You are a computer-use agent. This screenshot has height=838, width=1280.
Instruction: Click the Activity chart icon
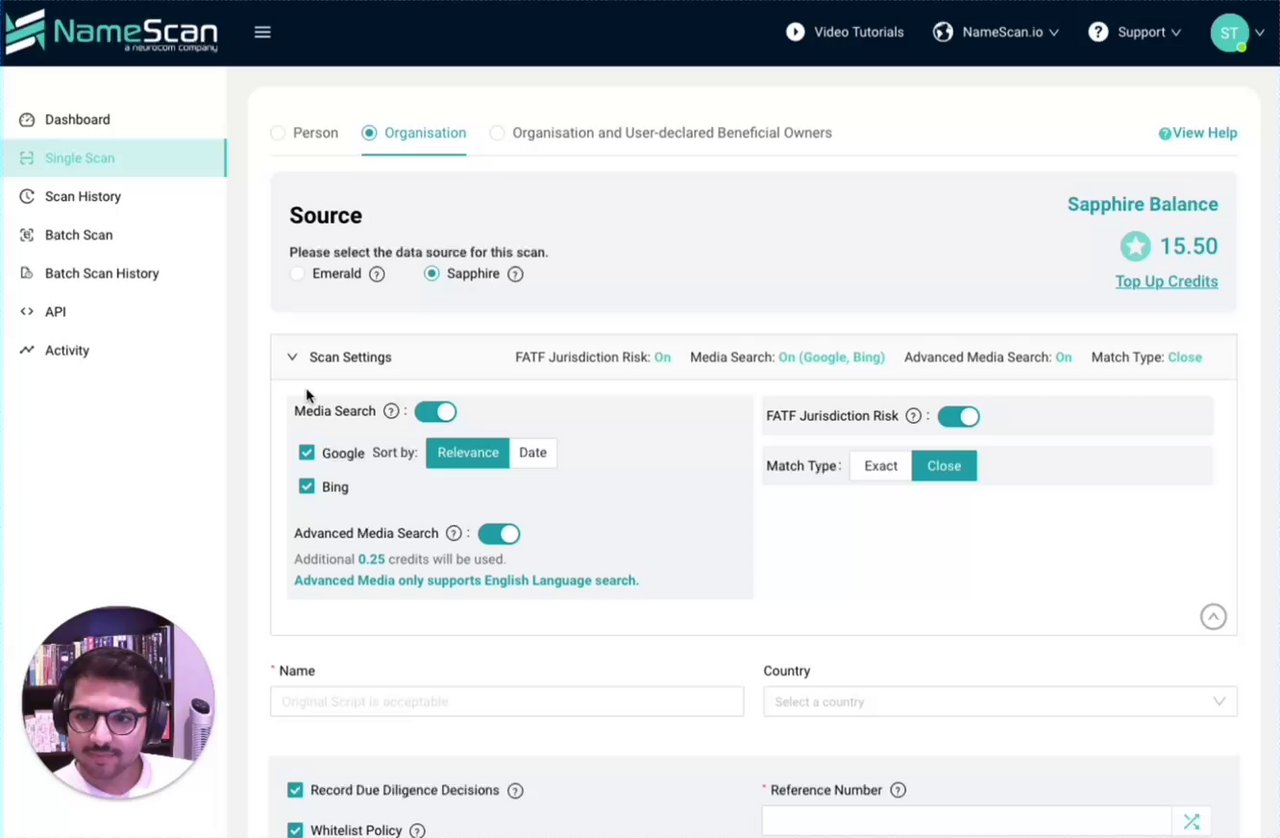pos(27,350)
